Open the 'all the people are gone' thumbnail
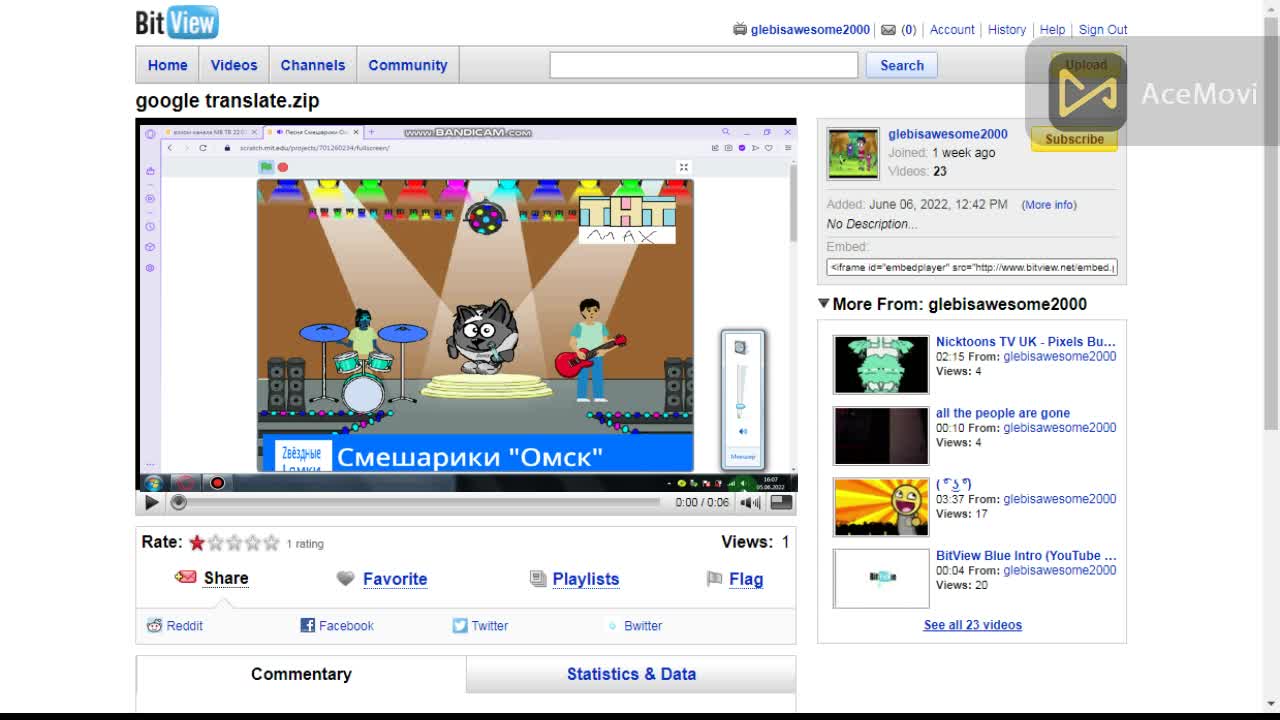This screenshot has height=720, width=1280. pos(881,436)
